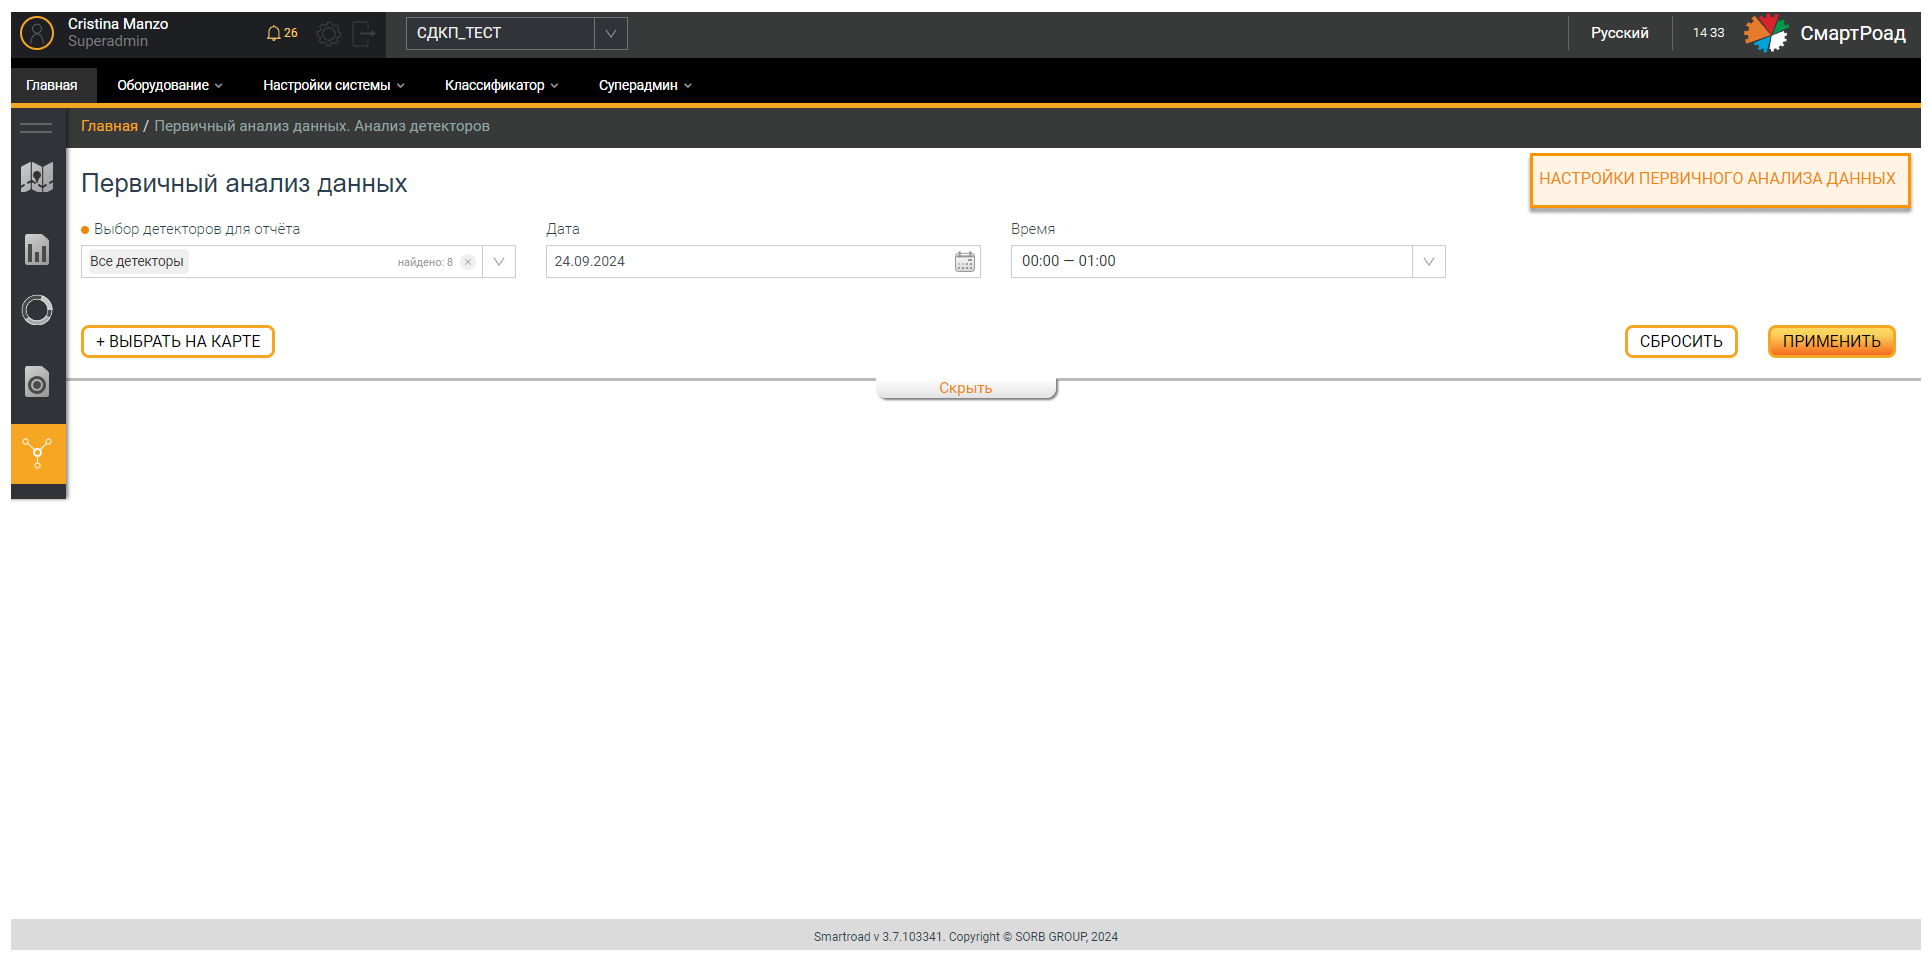This screenshot has height=961, width=1931.
Task: Open the user profile avatar icon
Action: 37,33
